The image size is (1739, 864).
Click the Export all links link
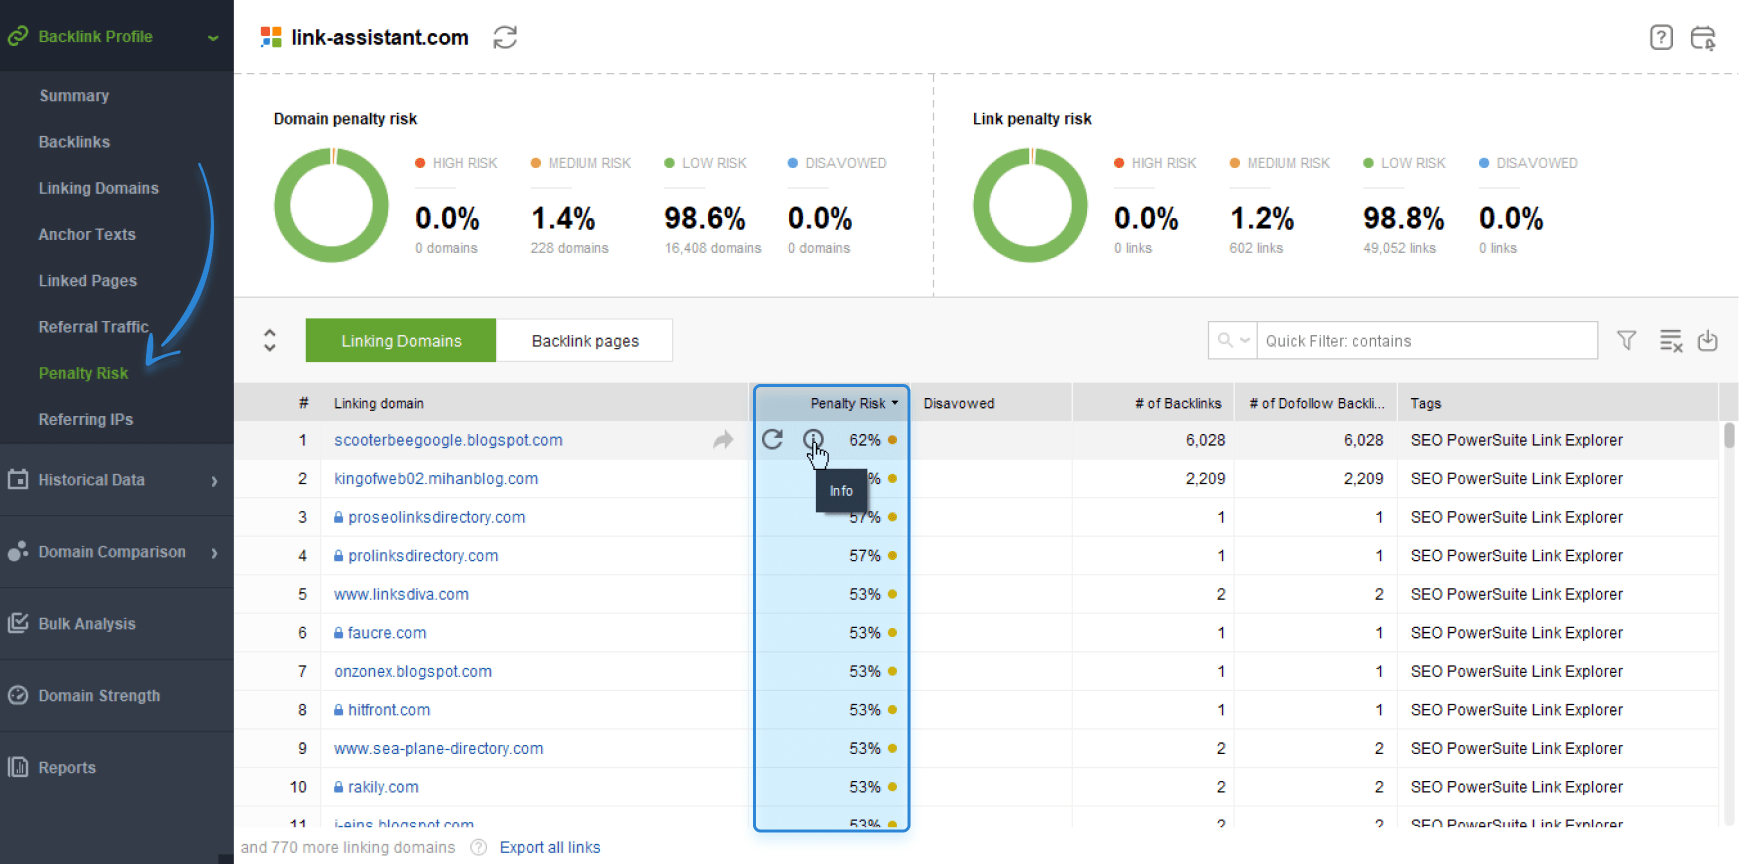click(x=550, y=847)
